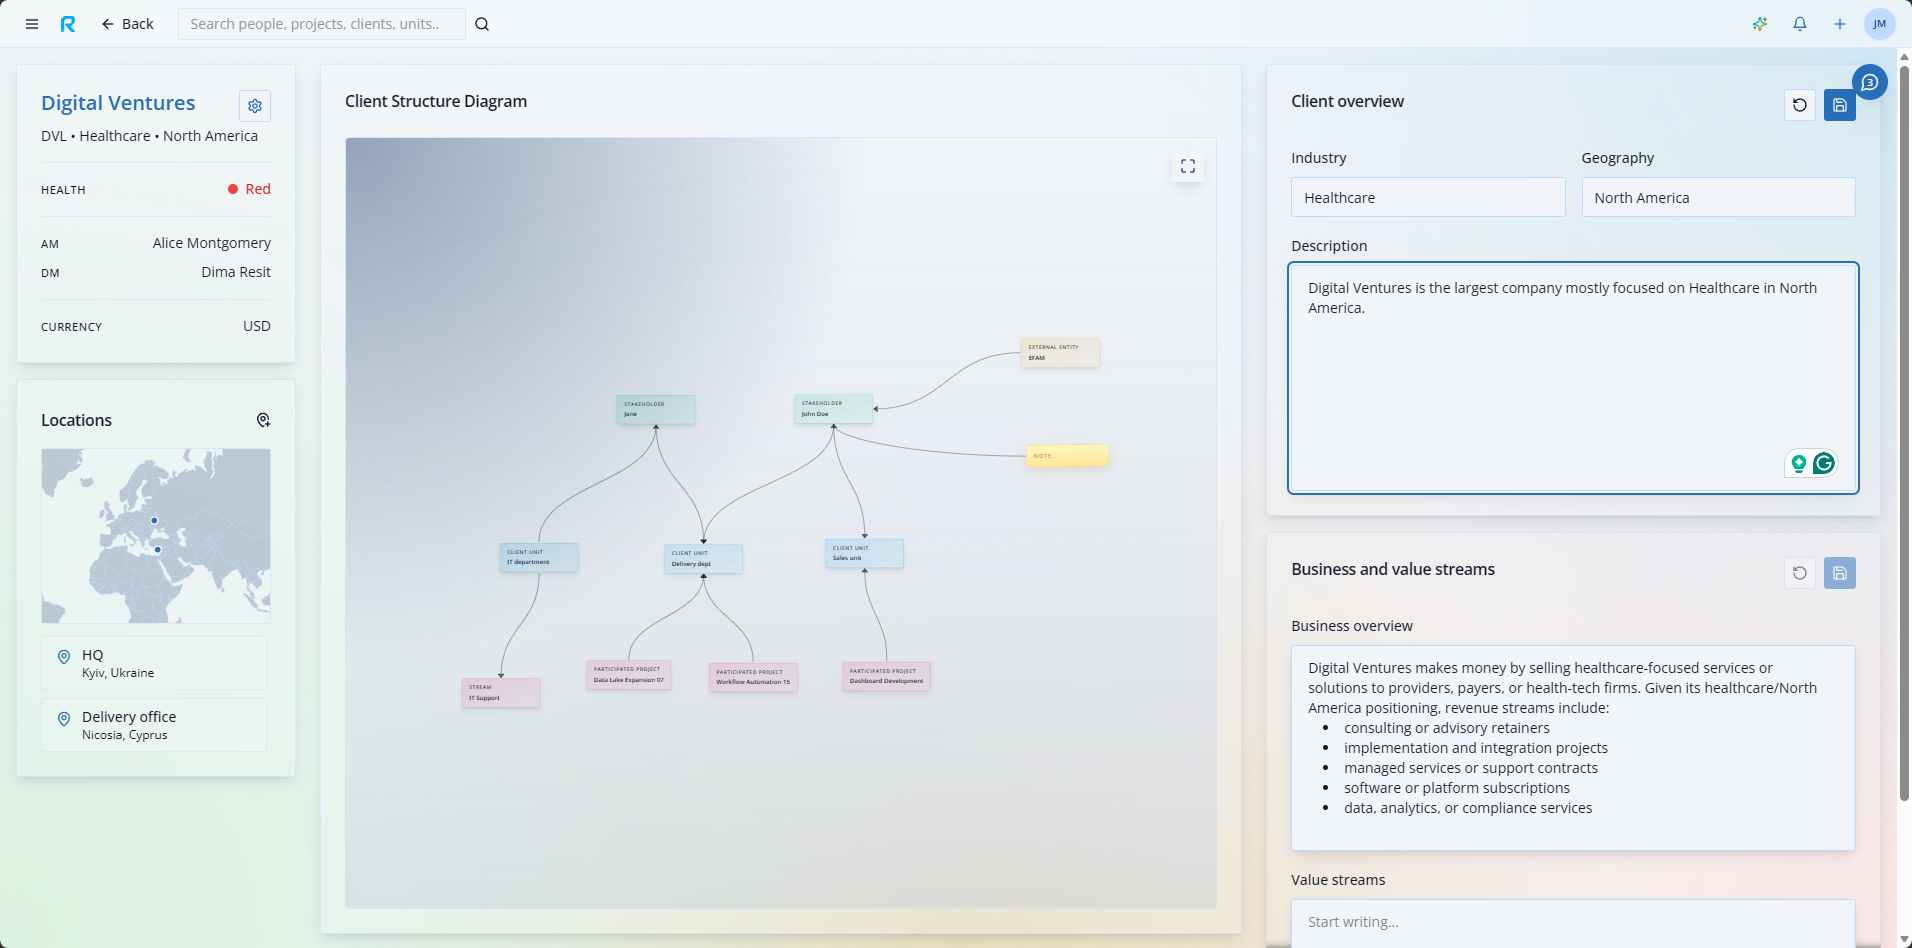Image resolution: width=1912 pixels, height=948 pixels.
Task: Open the Industry selector showing Healthcare
Action: coord(1427,197)
